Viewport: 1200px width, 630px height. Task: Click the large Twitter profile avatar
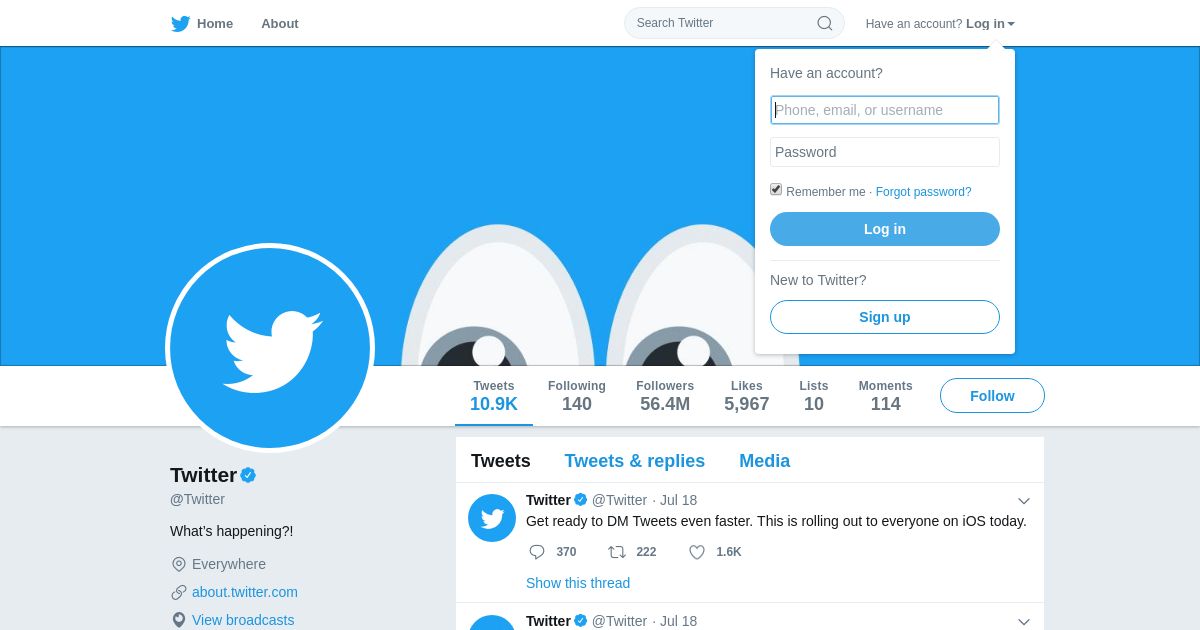point(270,348)
